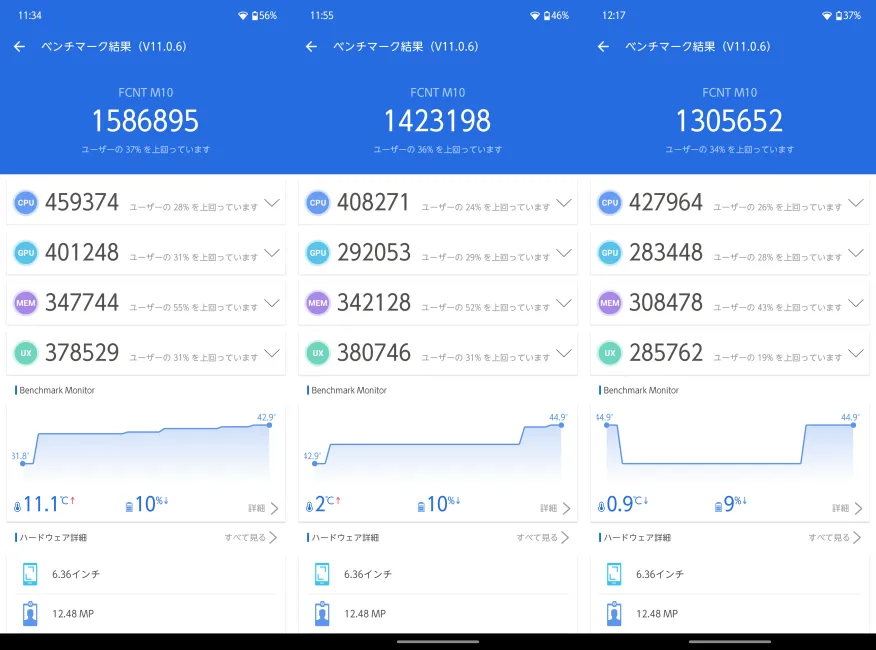The image size is (876, 650).
Task: Tap すべて見る in third hardware details section
Action: [x=835, y=538]
